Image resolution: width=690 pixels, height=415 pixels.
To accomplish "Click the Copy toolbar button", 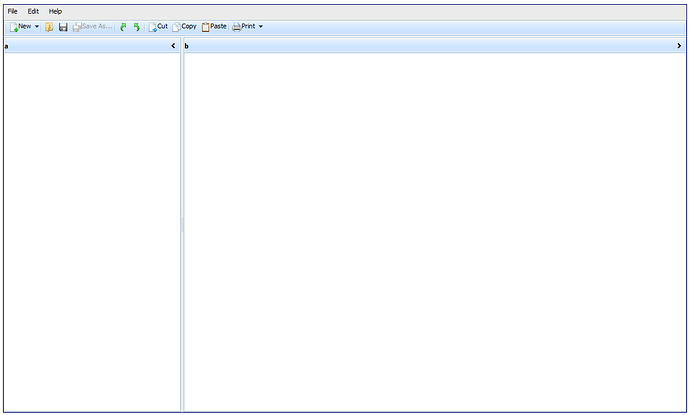I will pyautogui.click(x=184, y=27).
